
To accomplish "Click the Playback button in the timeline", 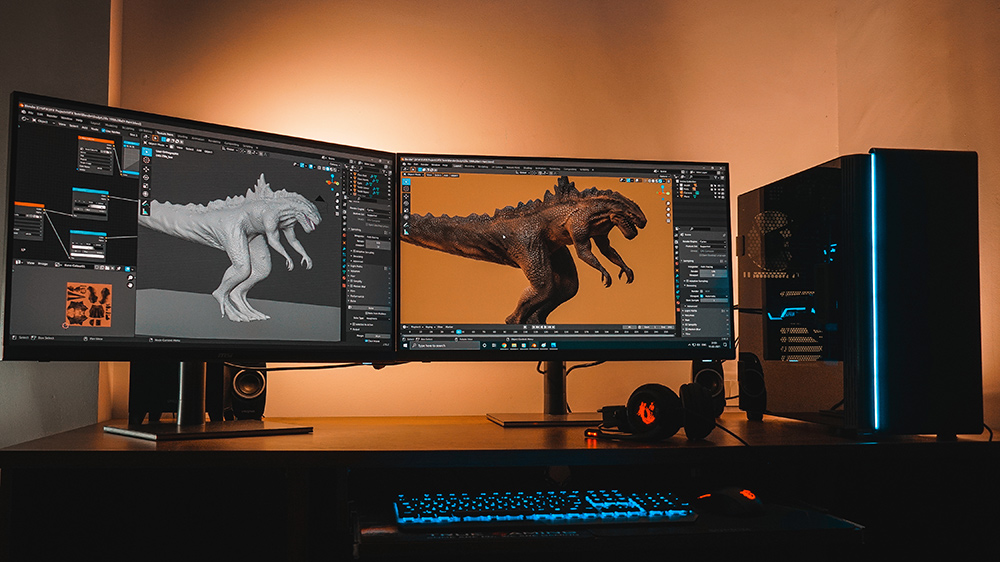I will point(414,326).
